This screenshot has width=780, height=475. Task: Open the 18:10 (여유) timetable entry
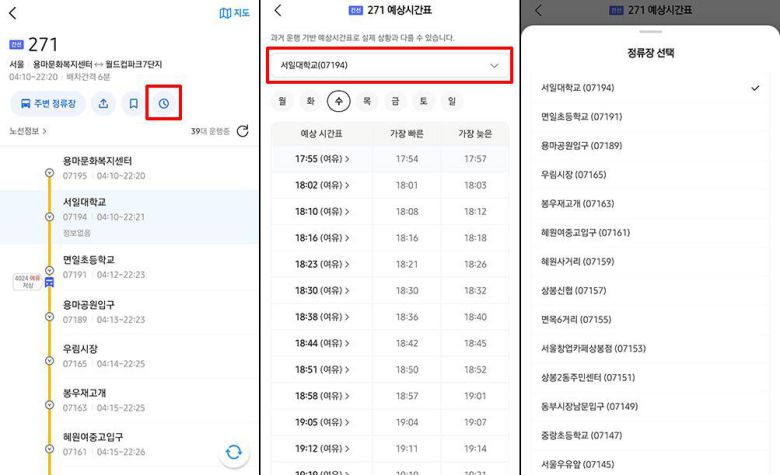click(322, 211)
